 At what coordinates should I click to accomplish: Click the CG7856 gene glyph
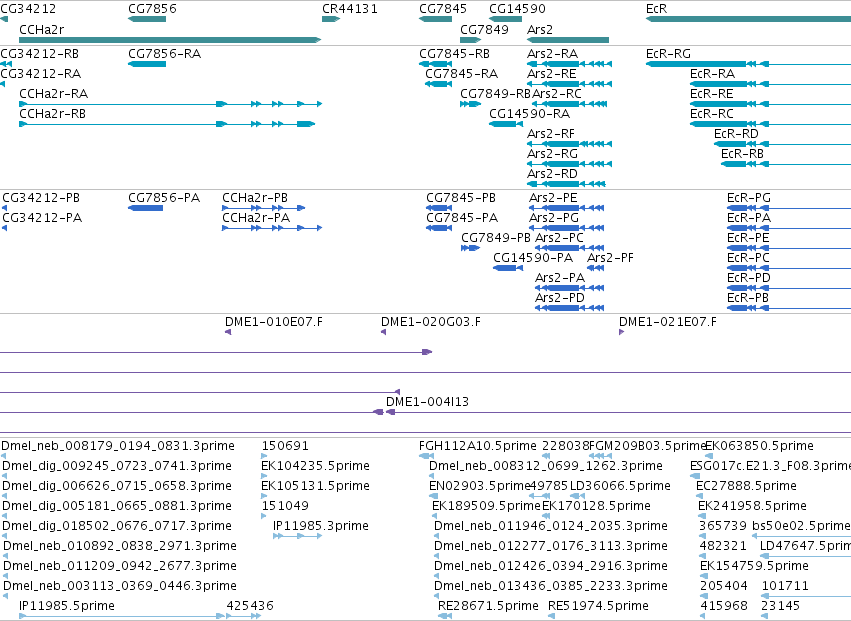[147, 19]
